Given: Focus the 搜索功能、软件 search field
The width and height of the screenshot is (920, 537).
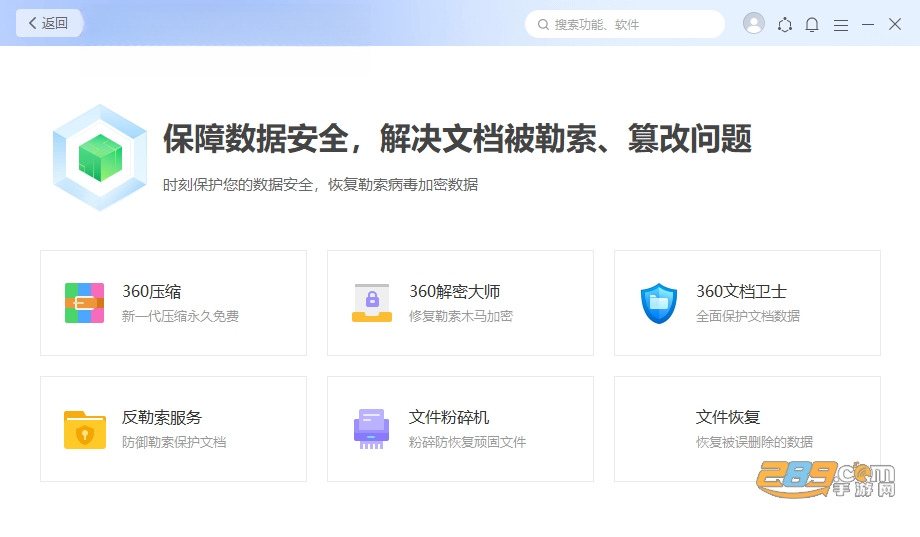Looking at the screenshot, I should (625, 24).
